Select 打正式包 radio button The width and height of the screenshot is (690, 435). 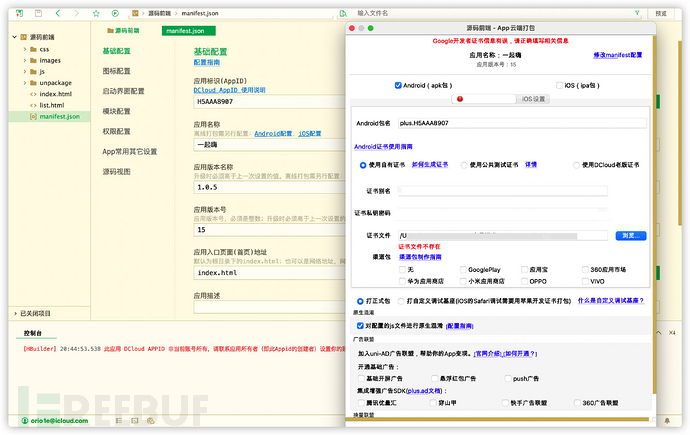[x=360, y=301]
